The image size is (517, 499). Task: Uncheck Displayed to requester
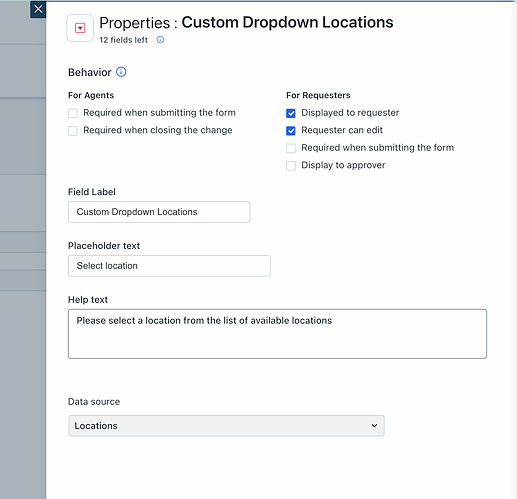tap(291, 113)
